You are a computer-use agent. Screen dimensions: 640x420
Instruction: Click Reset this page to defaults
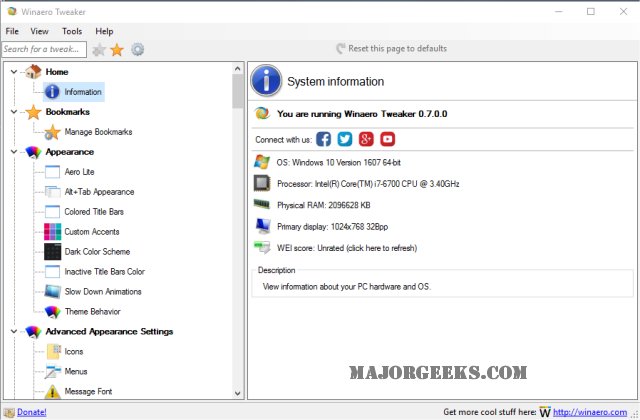click(397, 49)
